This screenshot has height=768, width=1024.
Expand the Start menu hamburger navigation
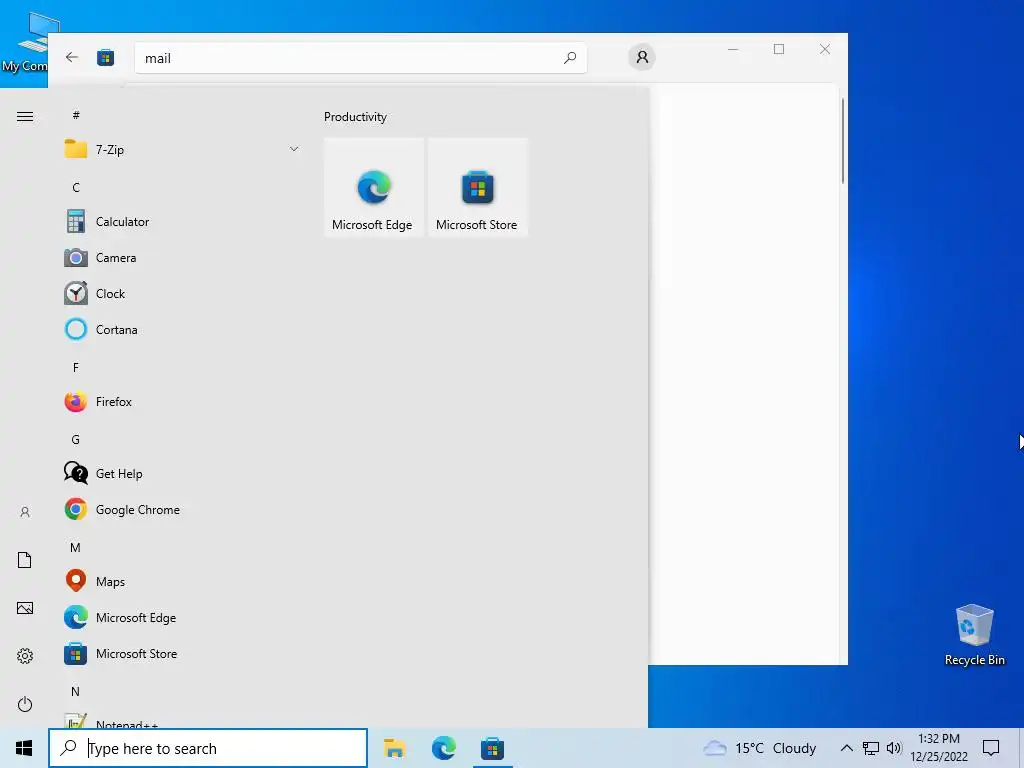coord(25,116)
